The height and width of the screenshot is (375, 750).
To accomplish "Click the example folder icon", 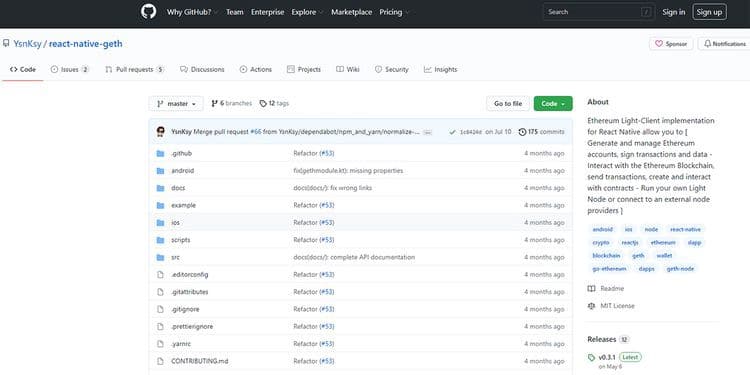I will click(x=160, y=205).
